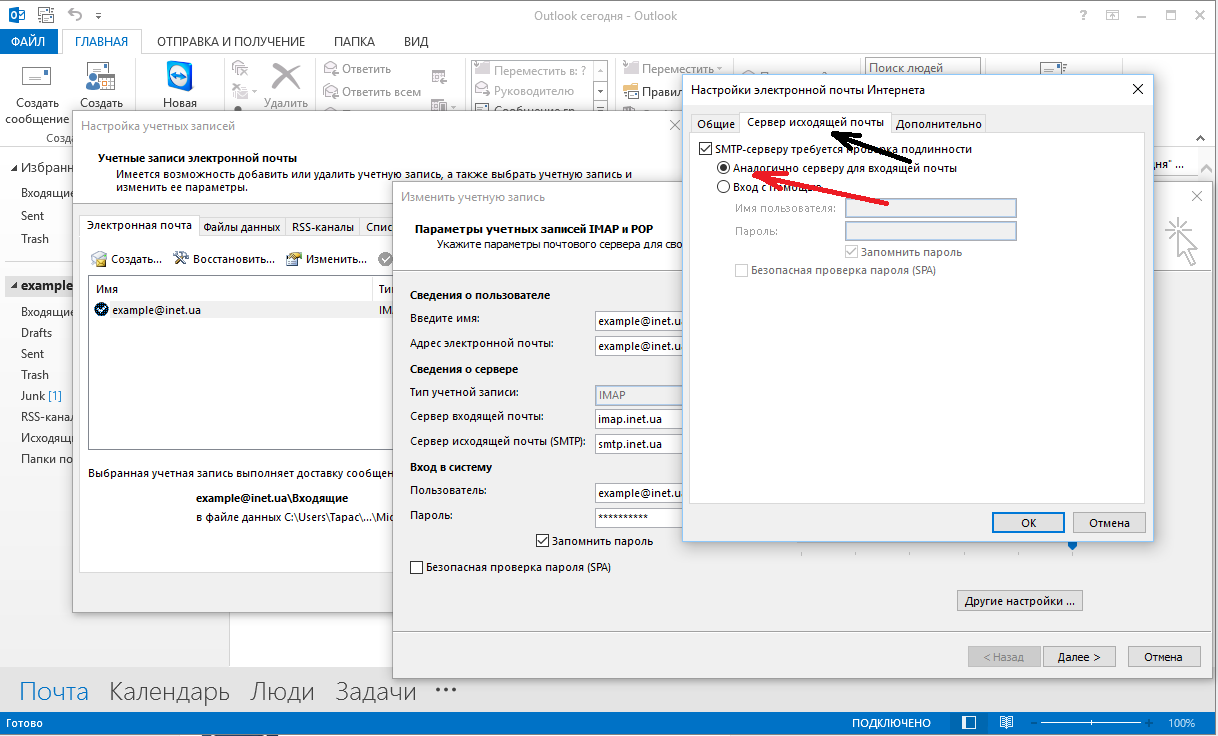Click the 'Изменить...' account icon

(x=294, y=259)
